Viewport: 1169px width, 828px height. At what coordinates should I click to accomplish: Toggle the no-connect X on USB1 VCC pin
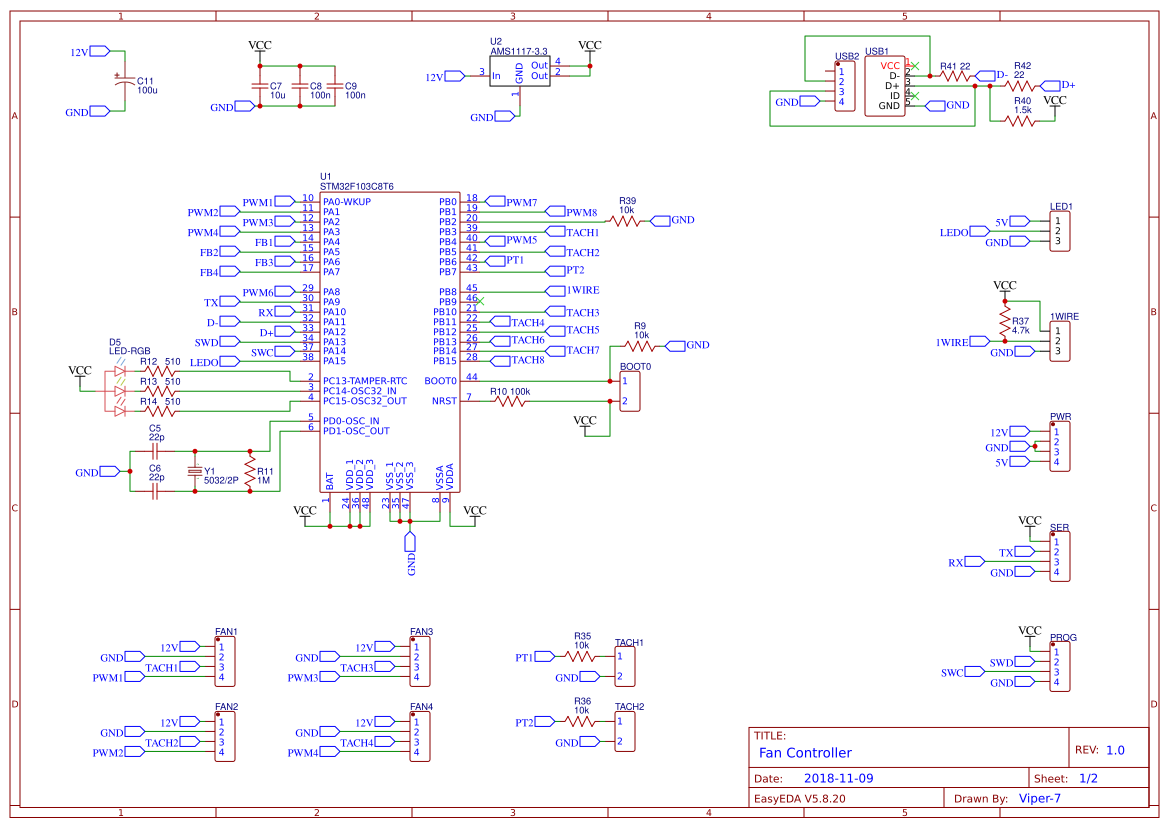click(916, 65)
